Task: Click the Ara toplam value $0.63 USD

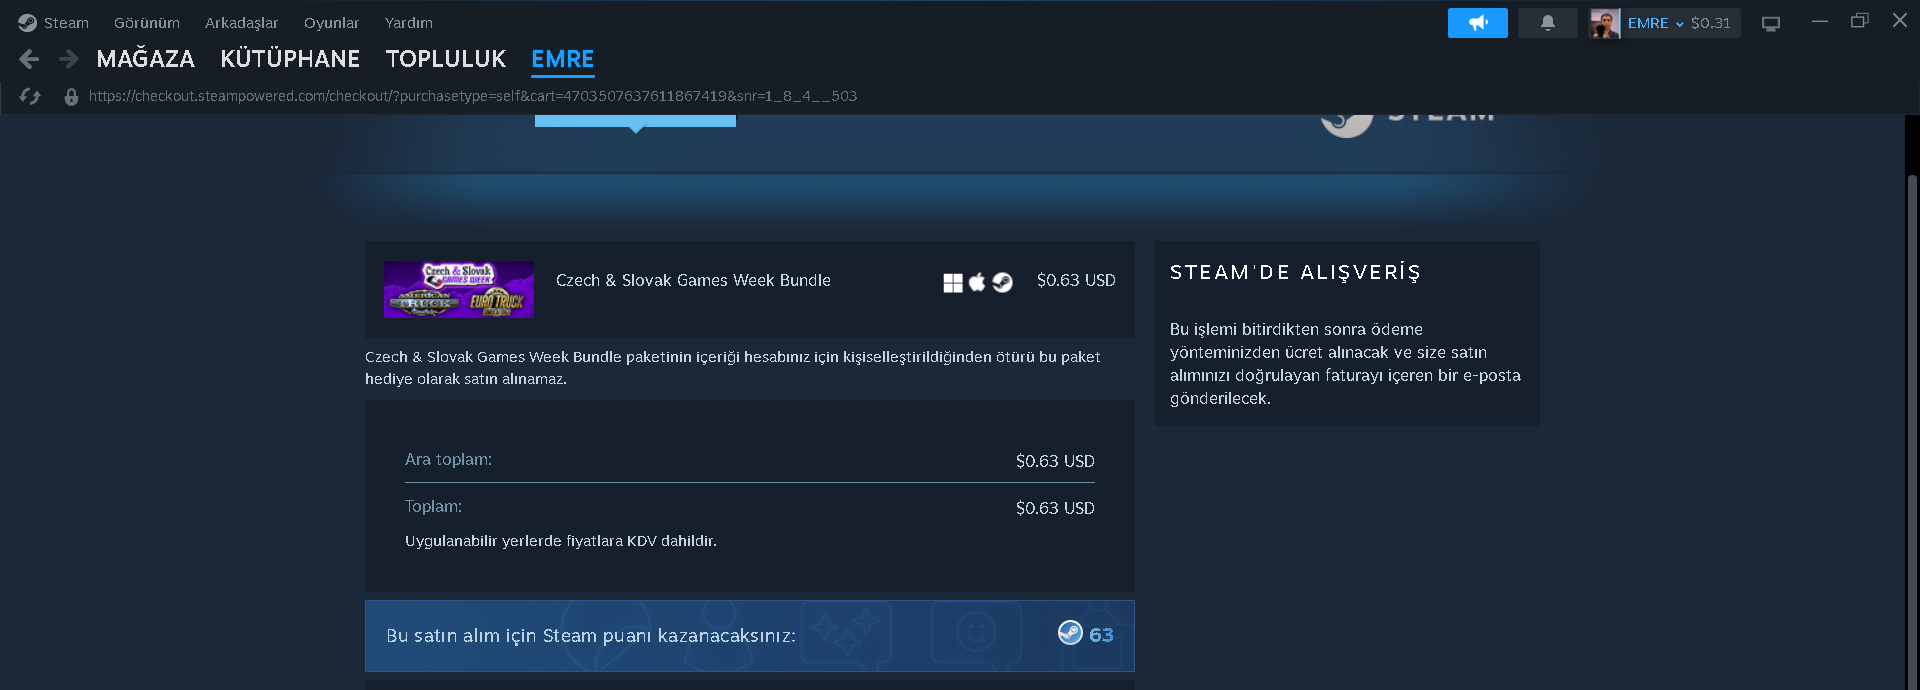Action: [x=1055, y=461]
